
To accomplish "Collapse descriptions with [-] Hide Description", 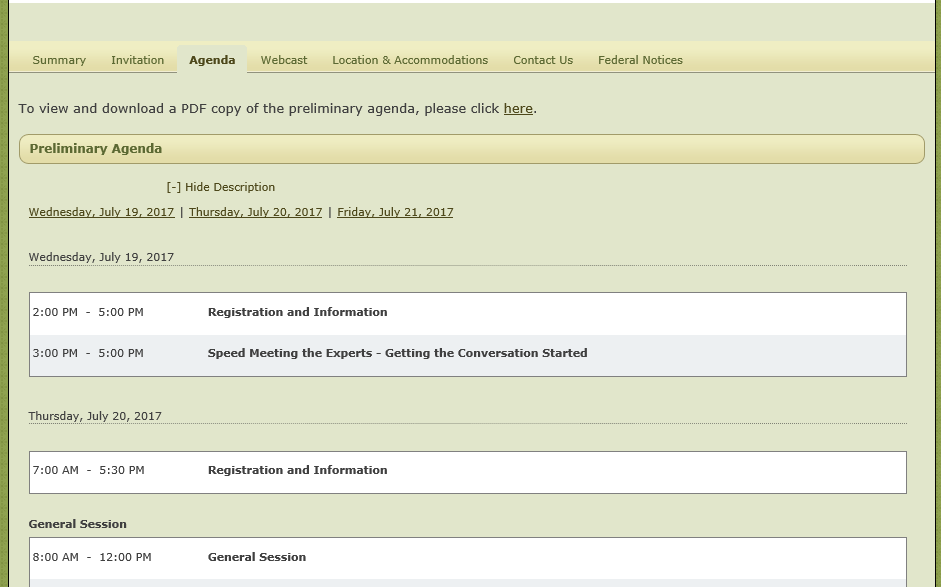I will pos(220,187).
